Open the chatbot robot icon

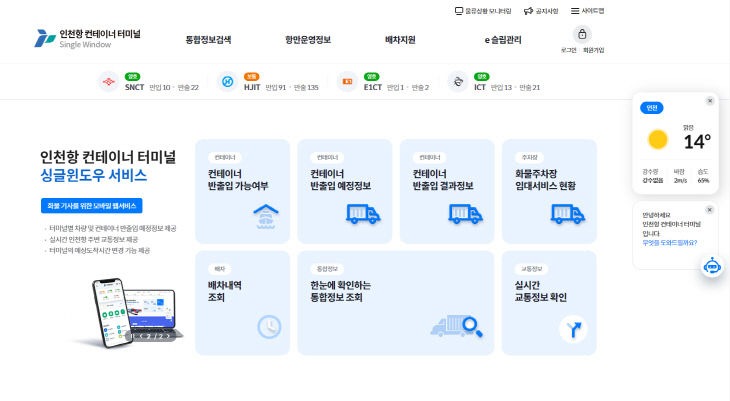[x=712, y=267]
